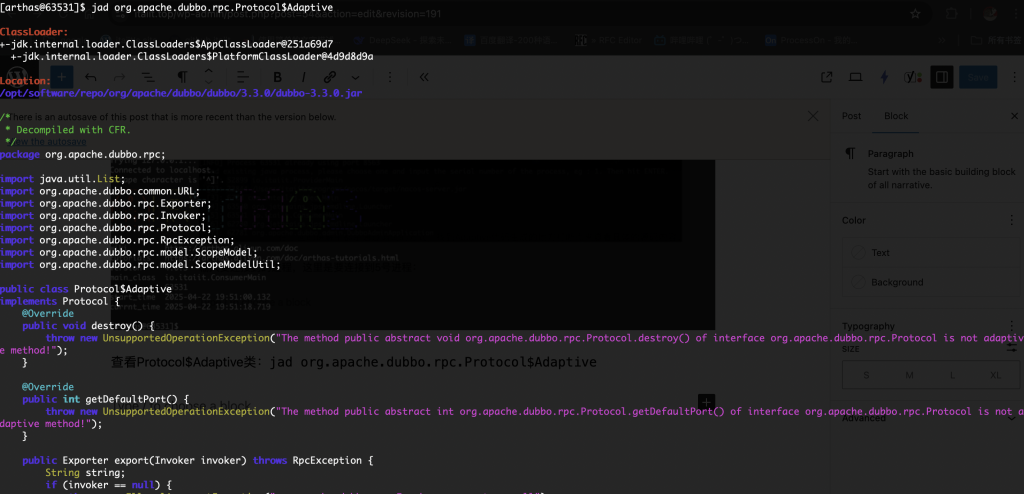Select font size L
1024x494 pixels.
tap(952, 375)
